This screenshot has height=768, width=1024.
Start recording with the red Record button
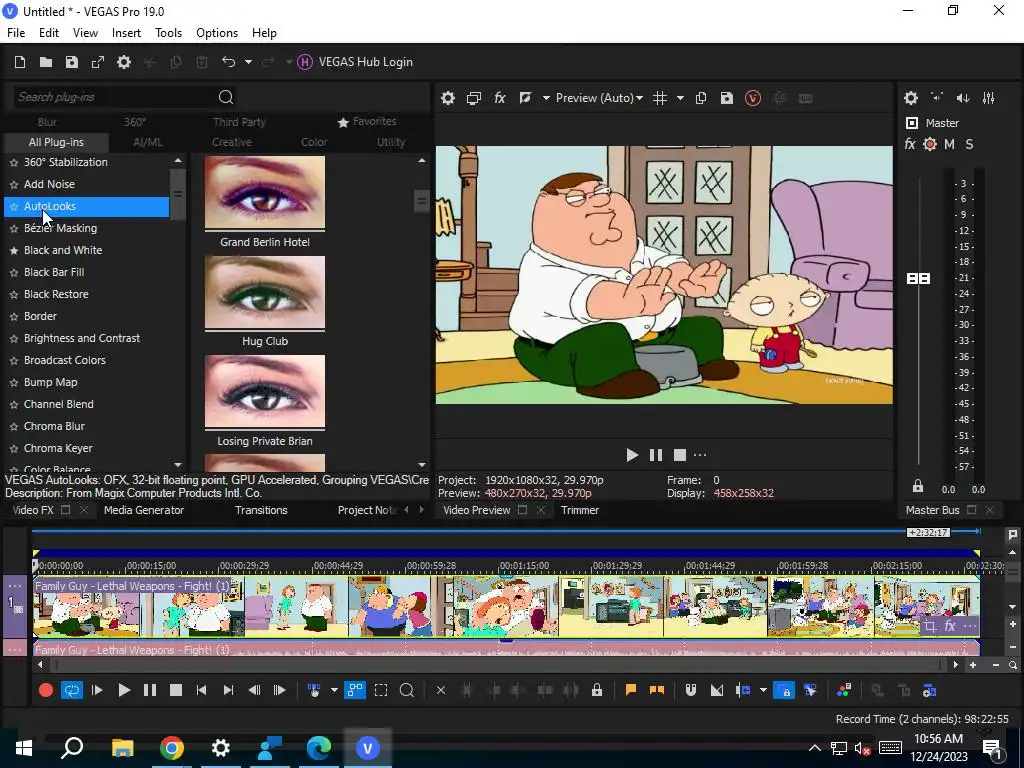tap(46, 690)
